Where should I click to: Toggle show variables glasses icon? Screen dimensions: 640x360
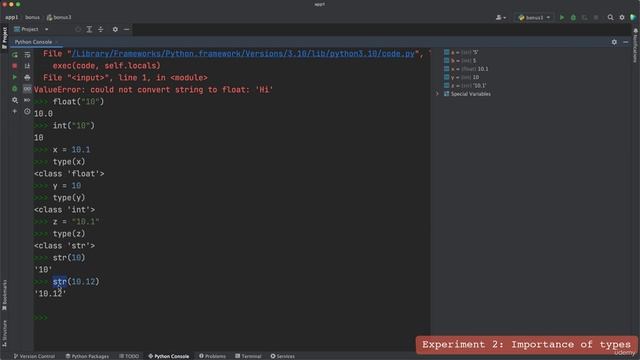[27, 89]
